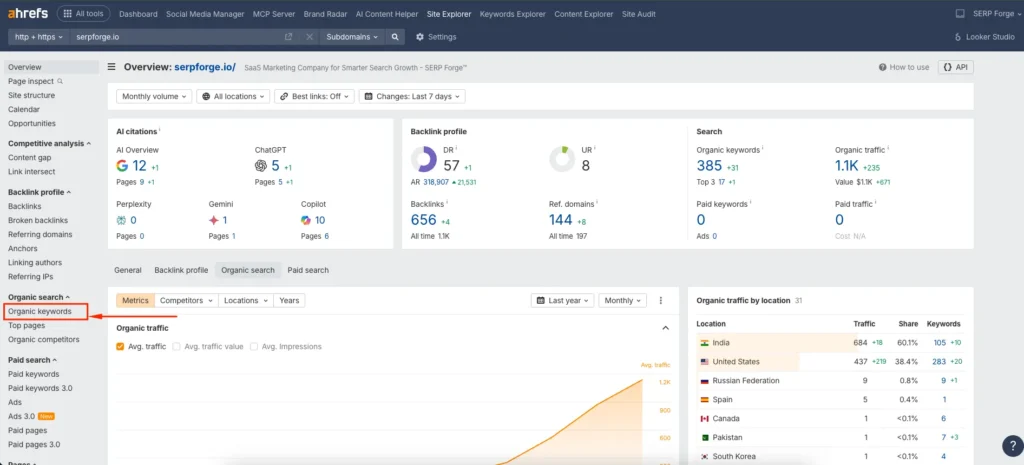Screen dimensions: 1024x465
Task: Open Keywords Explorer in top menu
Action: (511, 14)
